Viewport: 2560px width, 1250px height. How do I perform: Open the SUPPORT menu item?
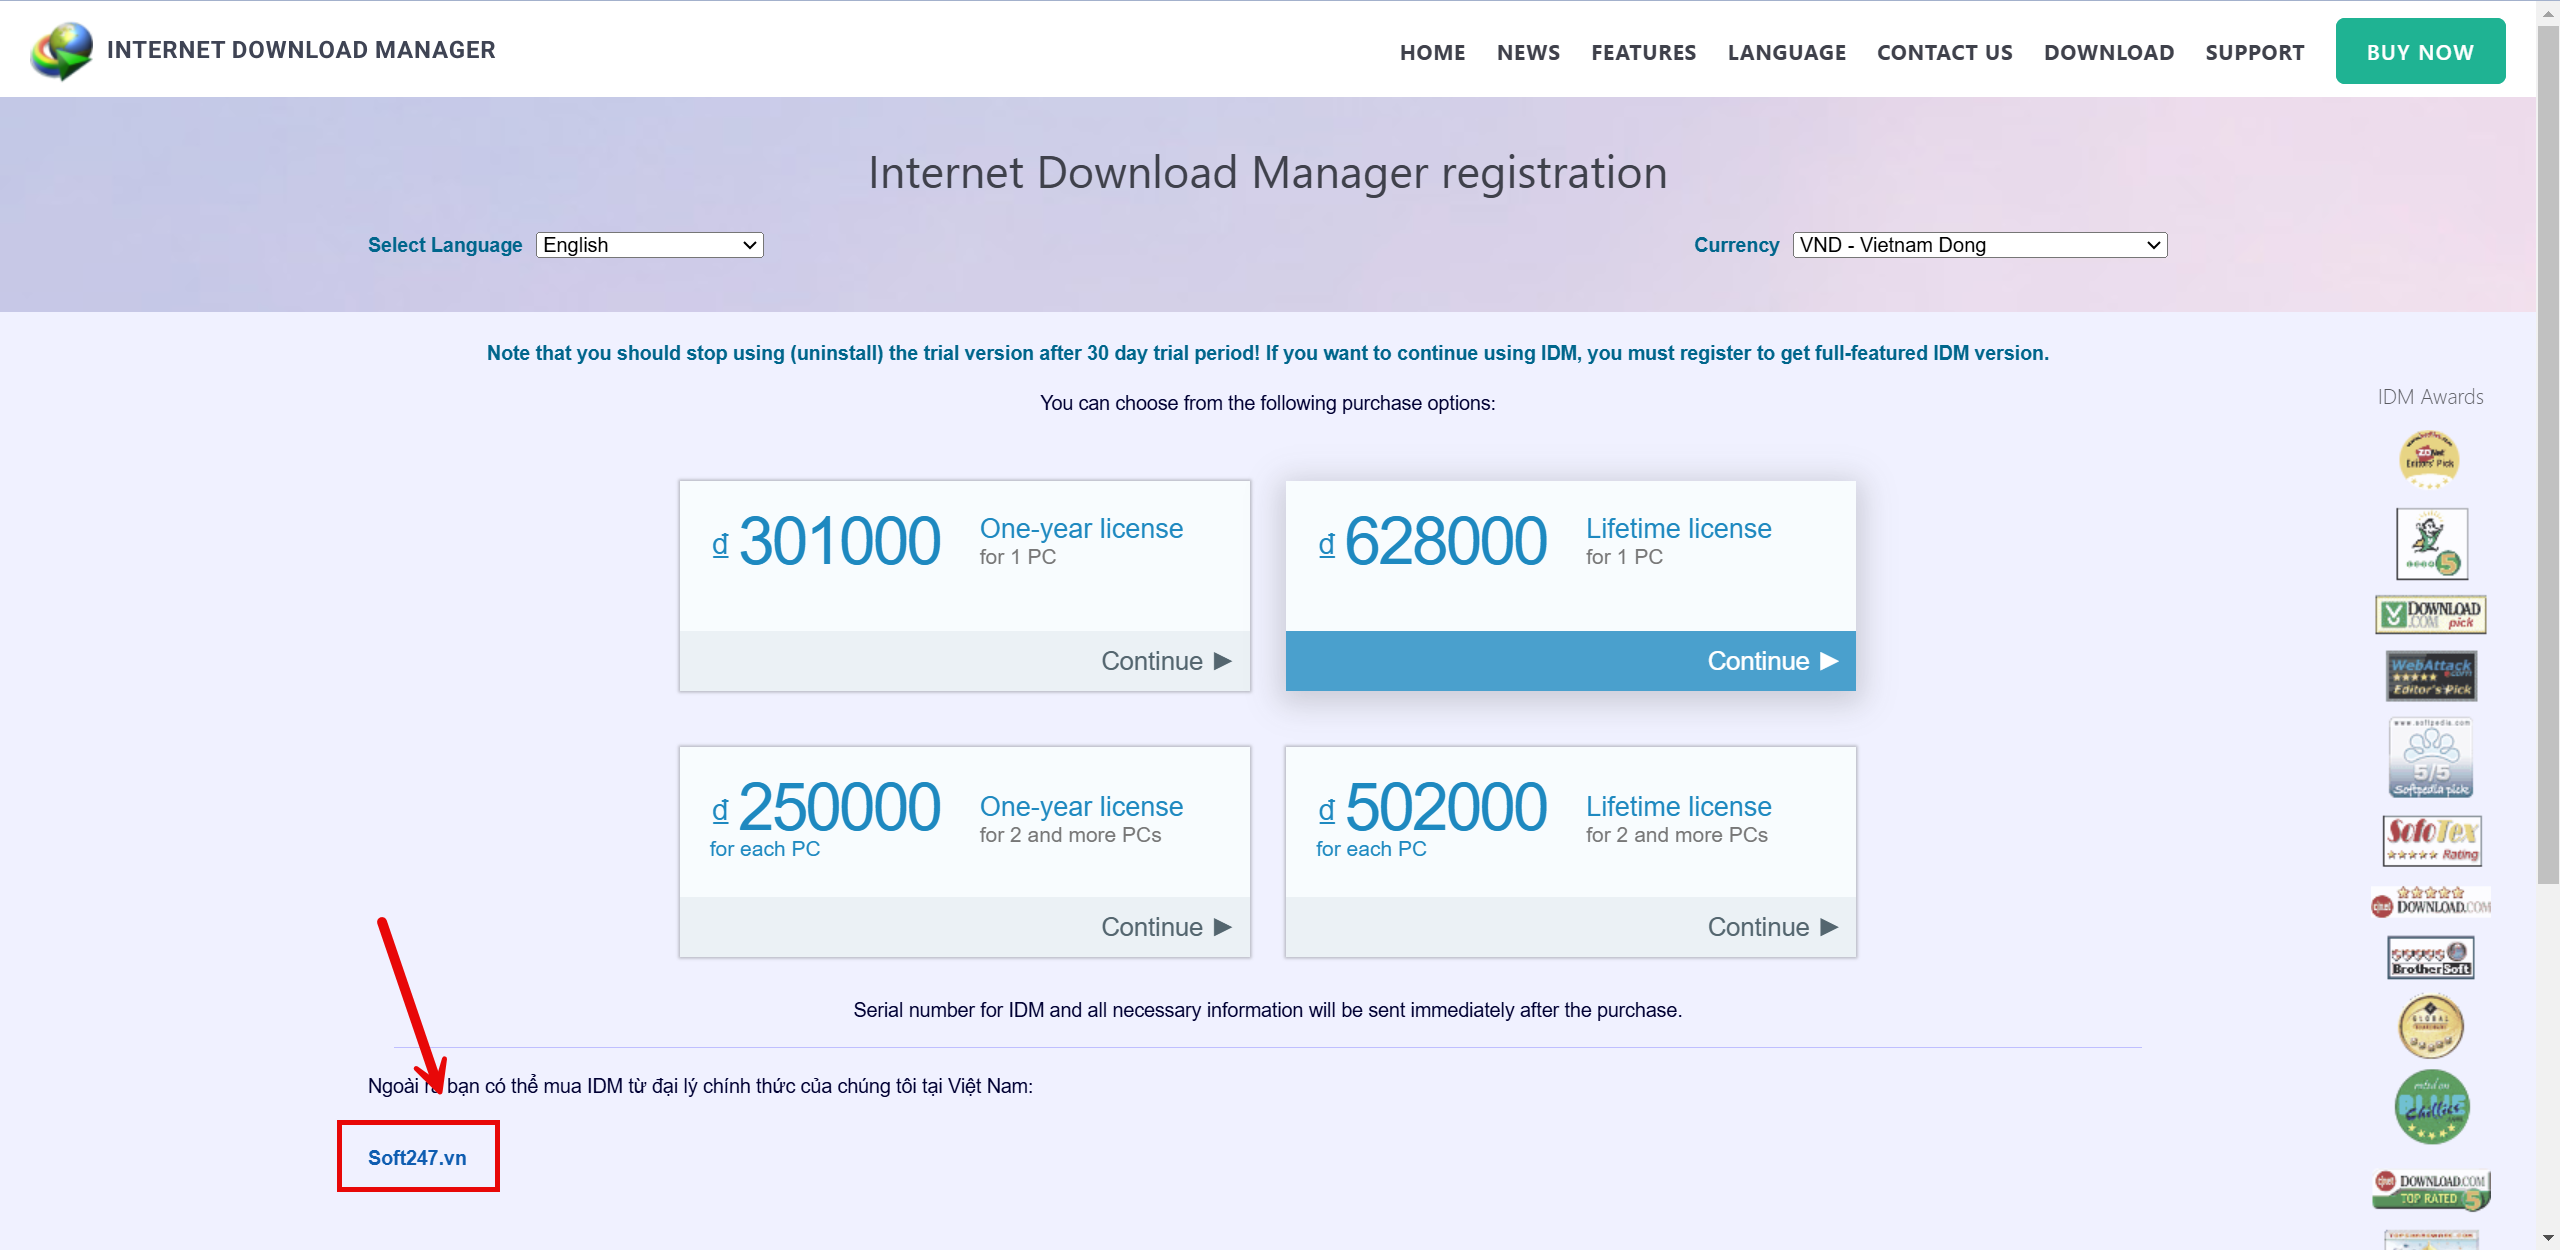2255,52
